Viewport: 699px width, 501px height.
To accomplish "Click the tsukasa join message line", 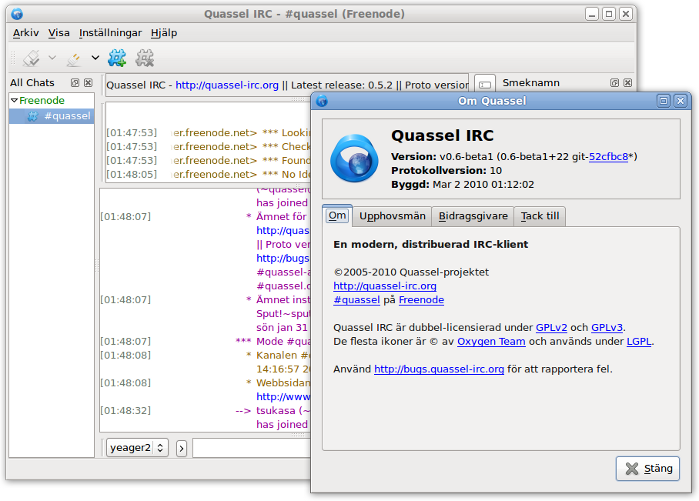I will pyautogui.click(x=205, y=411).
